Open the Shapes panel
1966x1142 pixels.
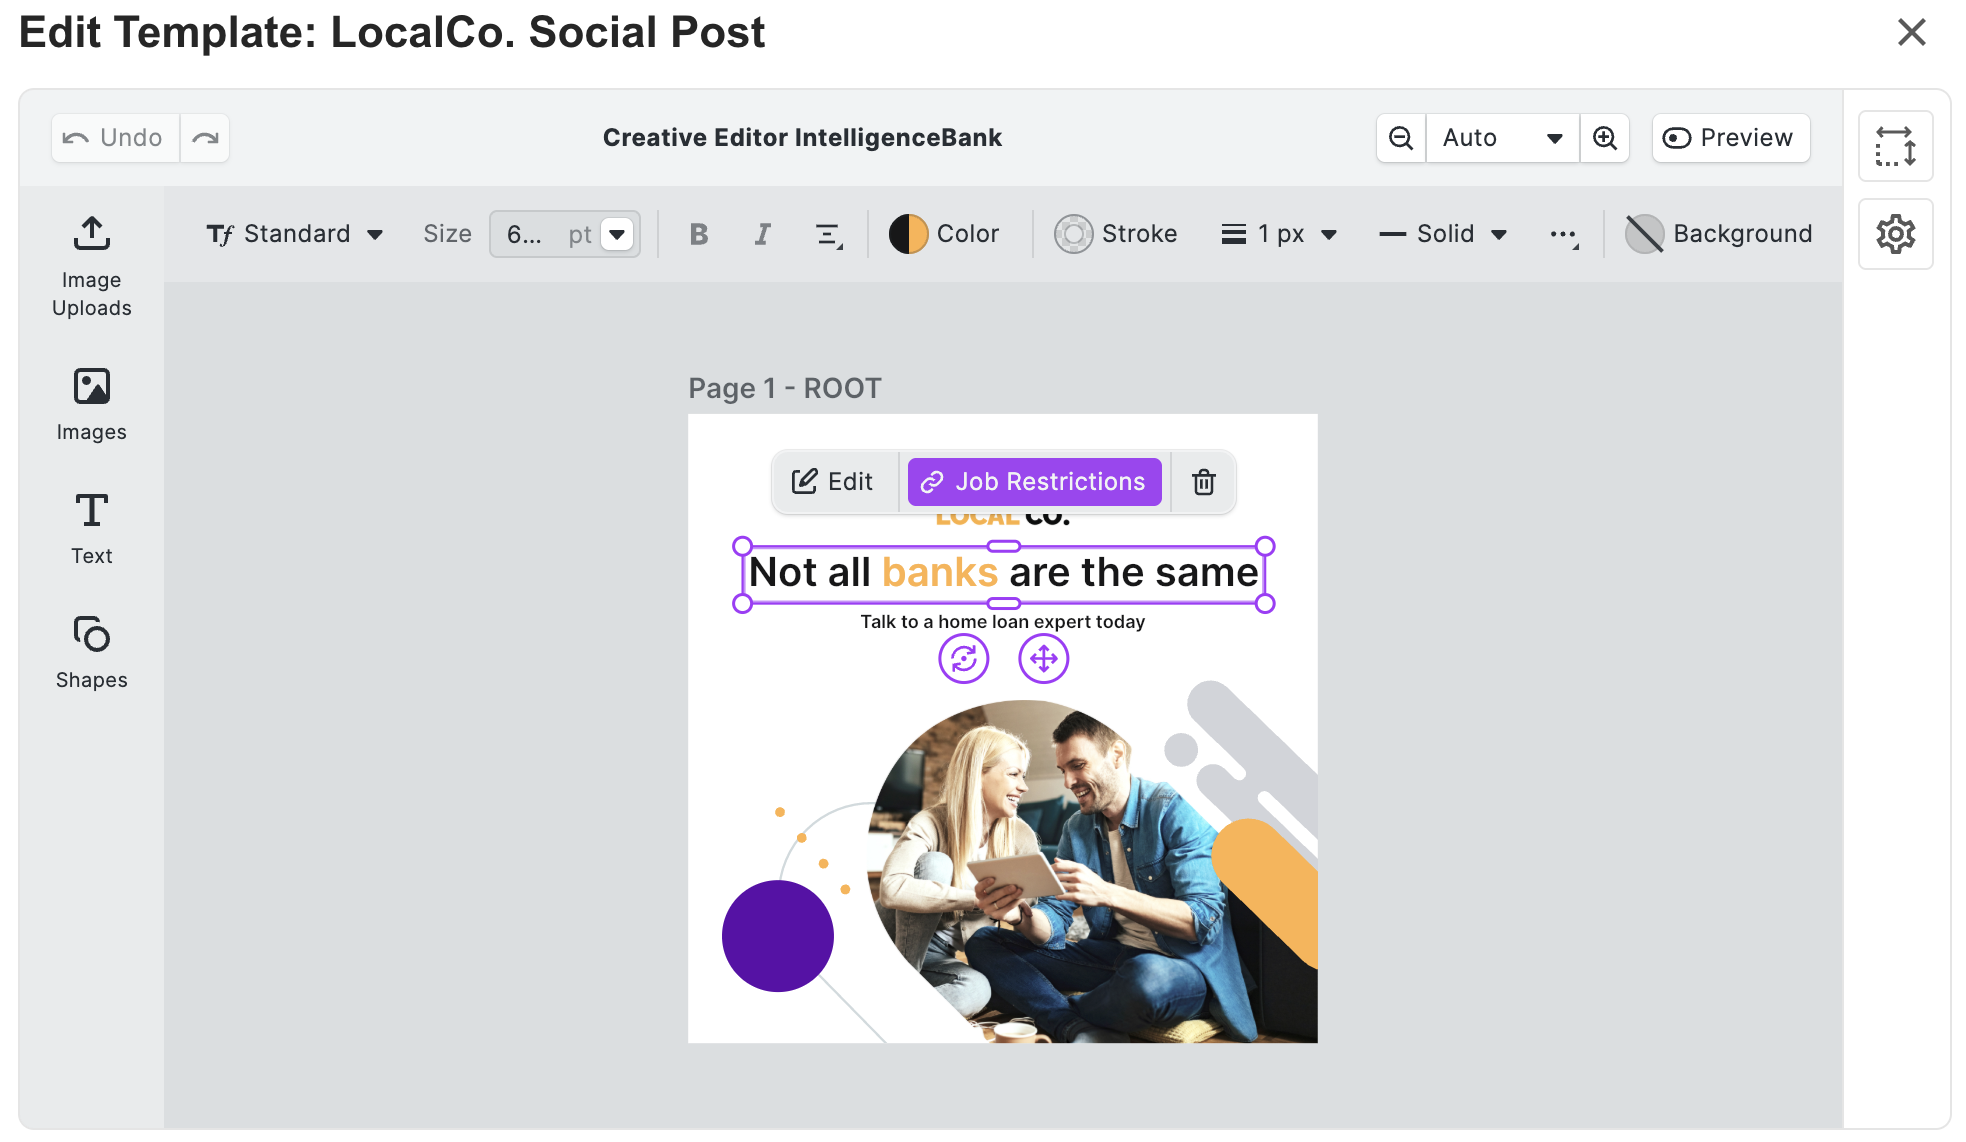[x=91, y=652]
